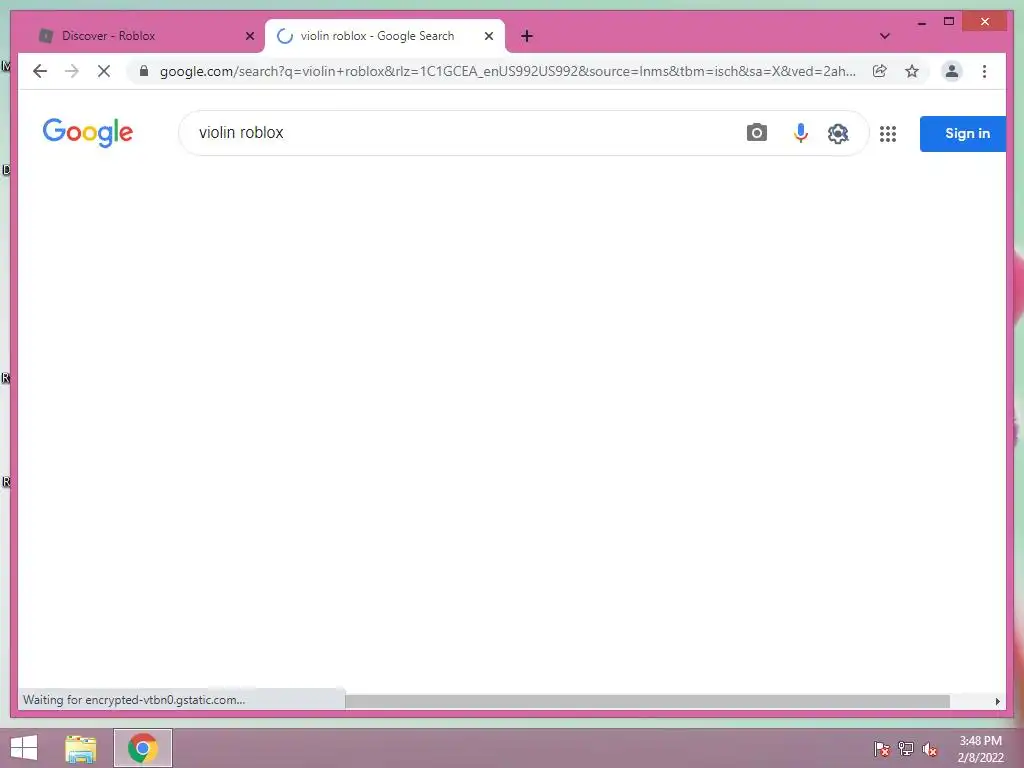1024x768 pixels.
Task: Select the violin roblox - Google Search tab
Action: 384,36
